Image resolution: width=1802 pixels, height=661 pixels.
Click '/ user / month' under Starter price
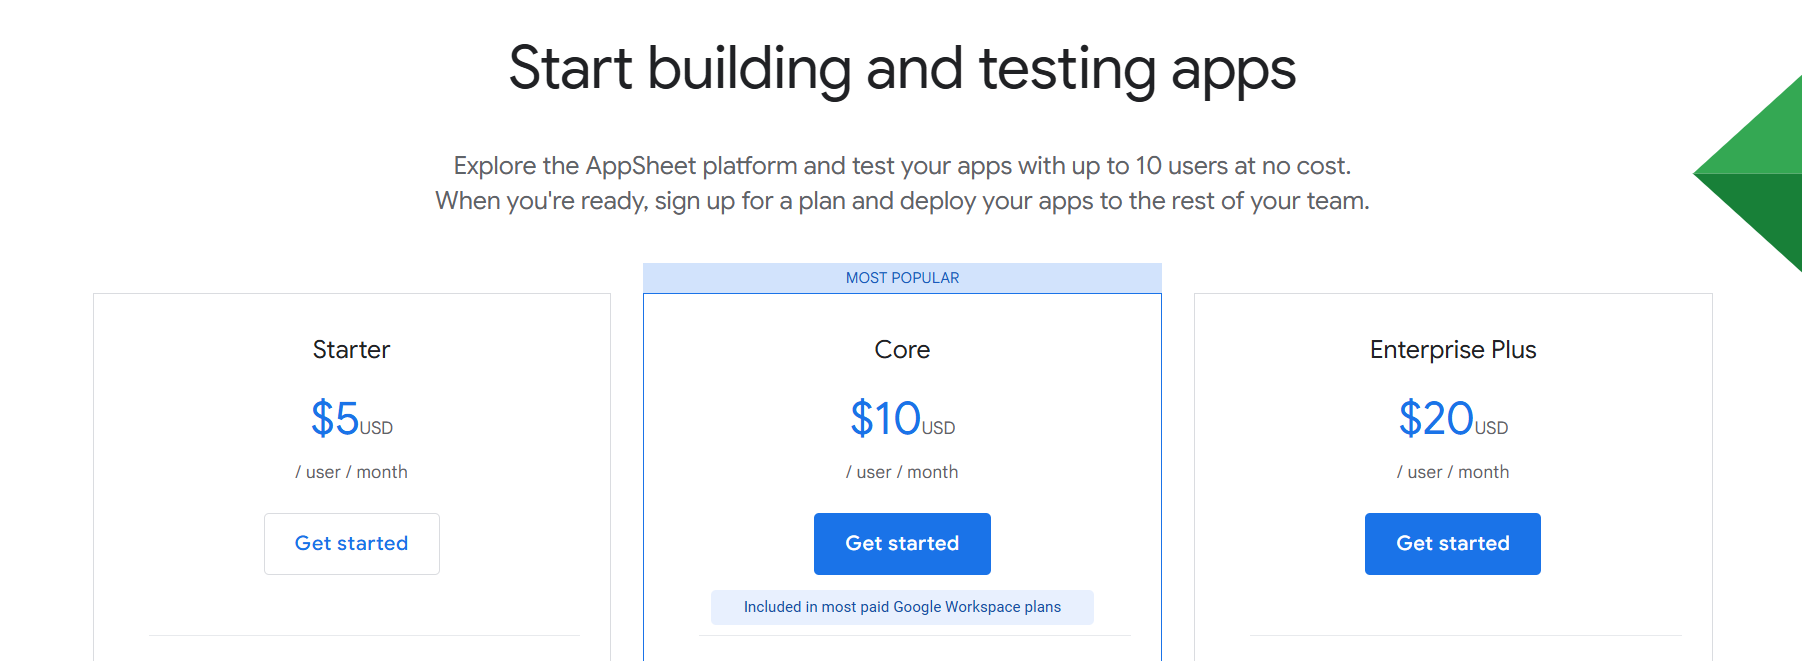click(x=351, y=472)
